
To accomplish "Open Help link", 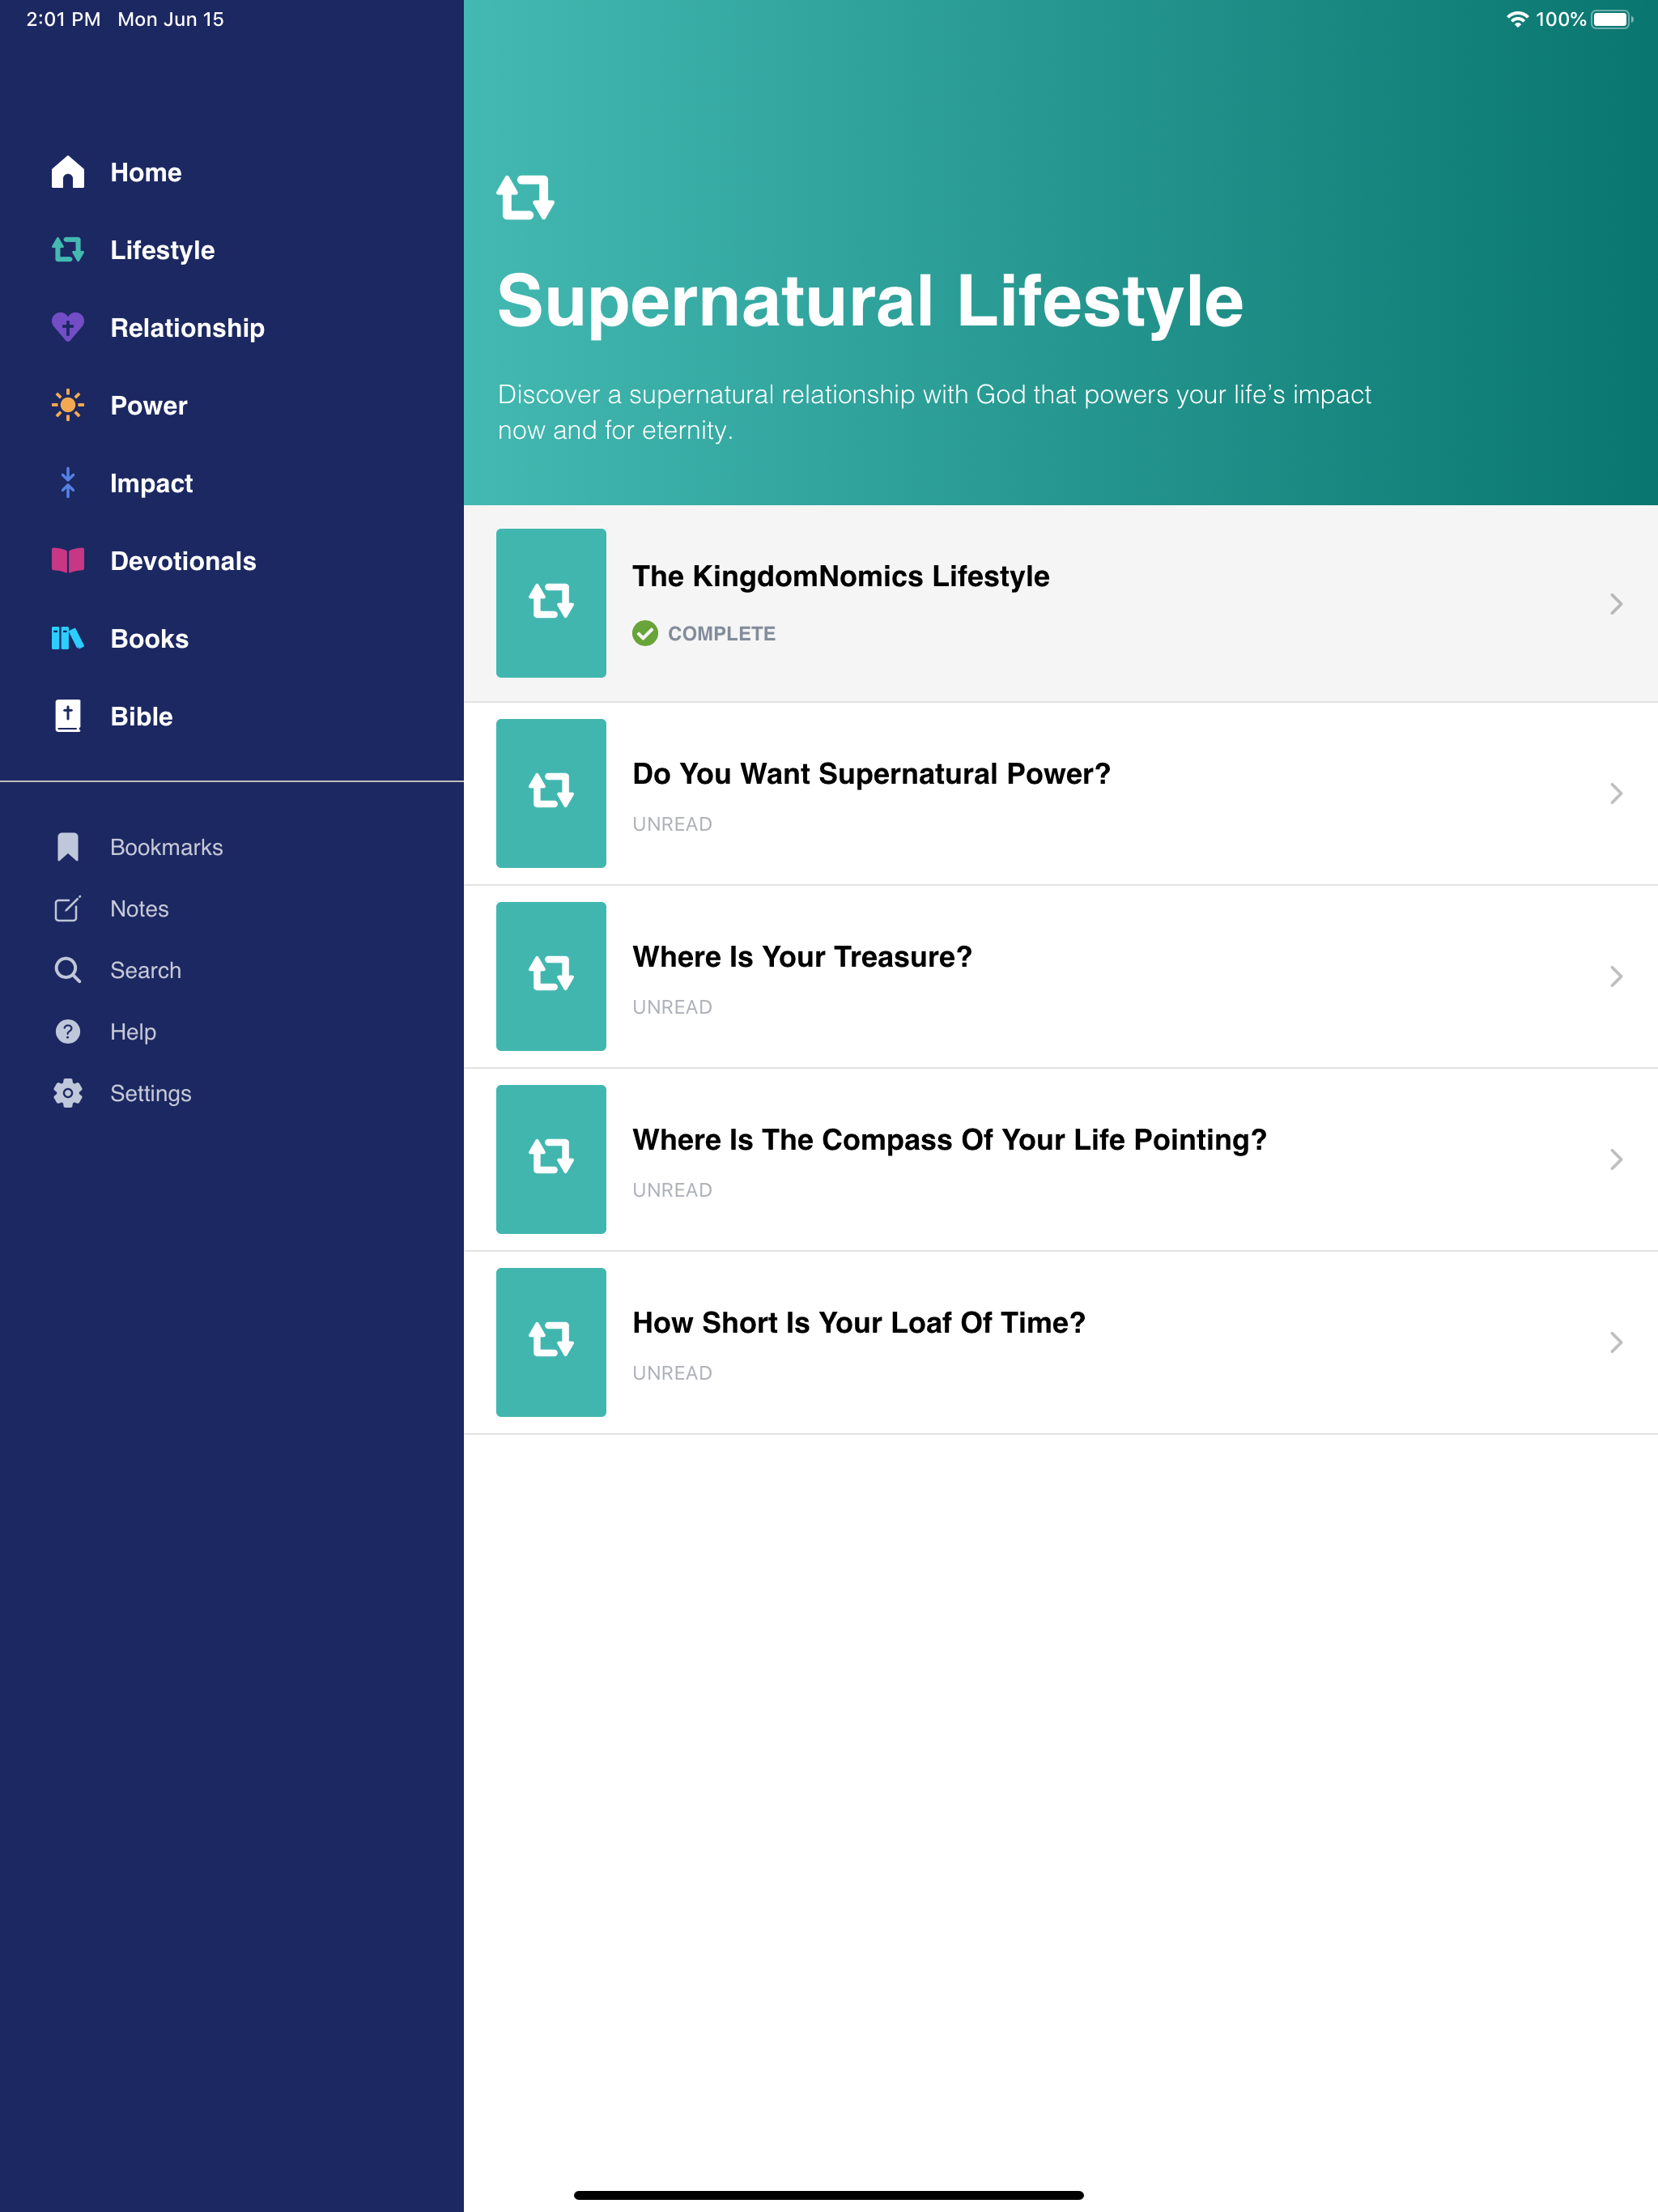I will coord(133,1032).
